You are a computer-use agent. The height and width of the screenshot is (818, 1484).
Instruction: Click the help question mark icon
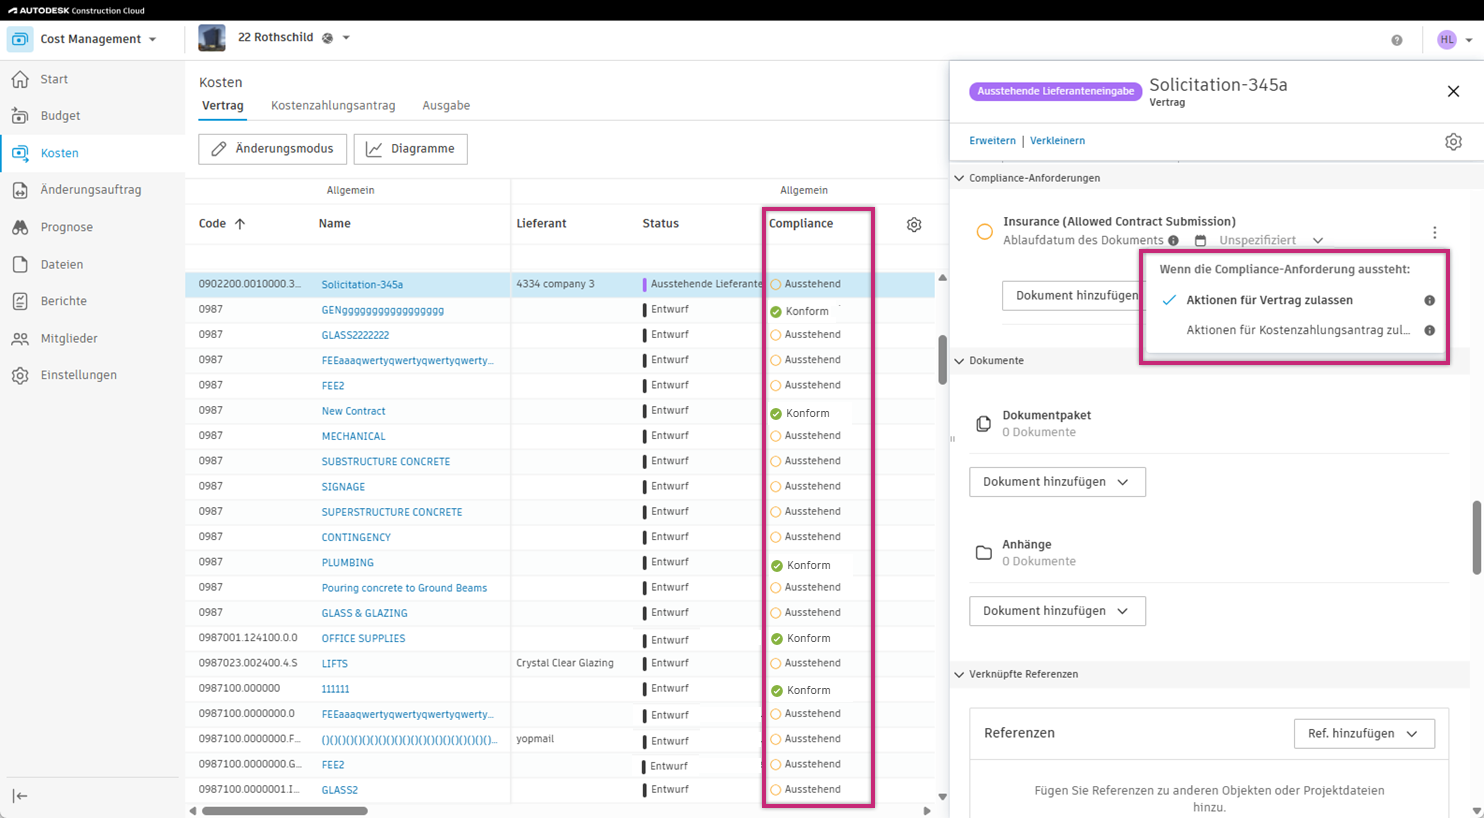(1397, 40)
